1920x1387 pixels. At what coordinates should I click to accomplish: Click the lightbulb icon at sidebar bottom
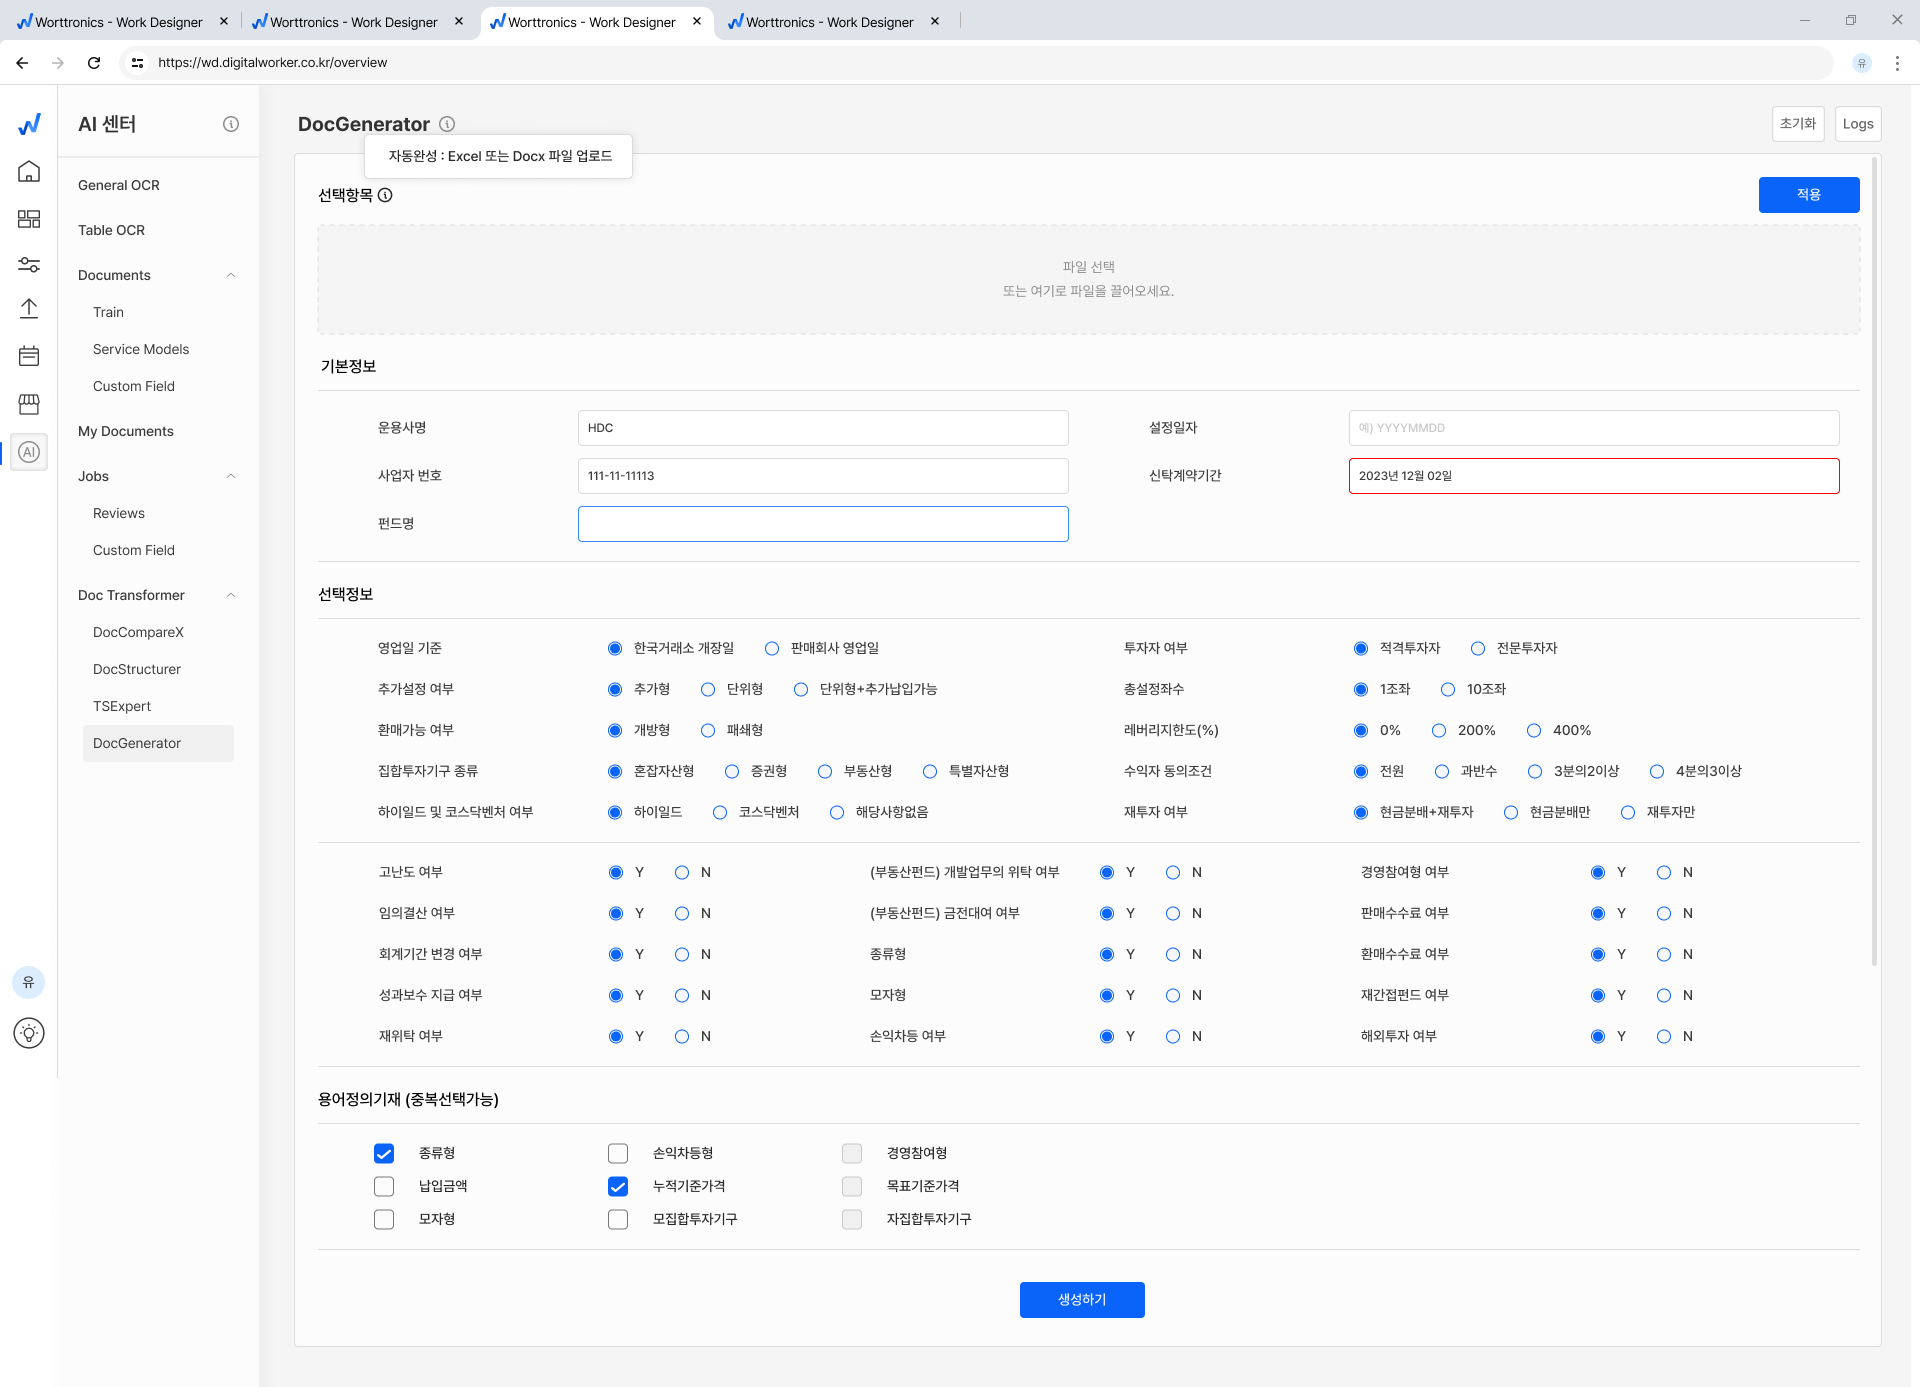[x=29, y=1033]
